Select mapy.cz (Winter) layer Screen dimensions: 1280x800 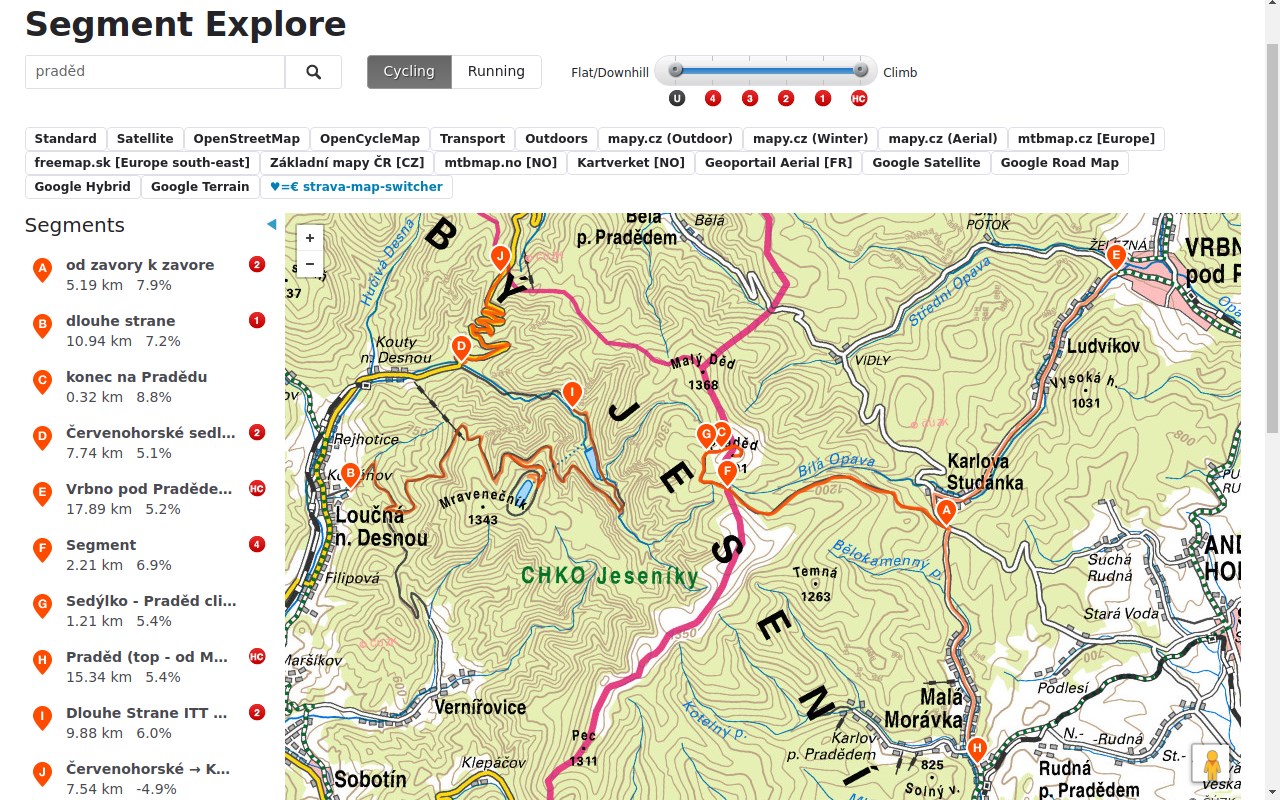tap(811, 139)
